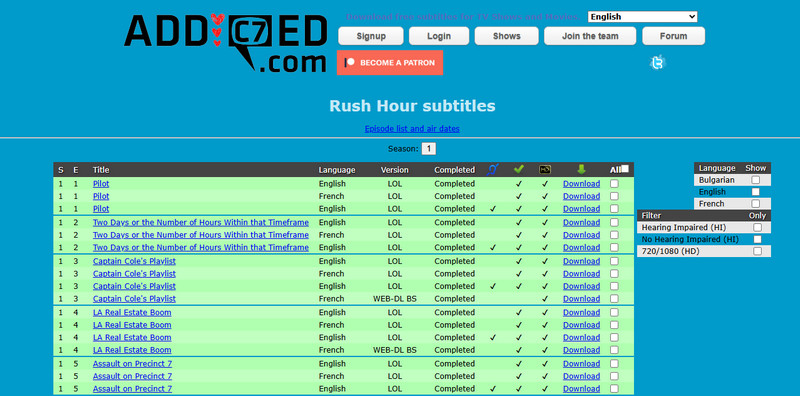Check the All checkbox in table header
The image size is (800, 396).
(624, 169)
